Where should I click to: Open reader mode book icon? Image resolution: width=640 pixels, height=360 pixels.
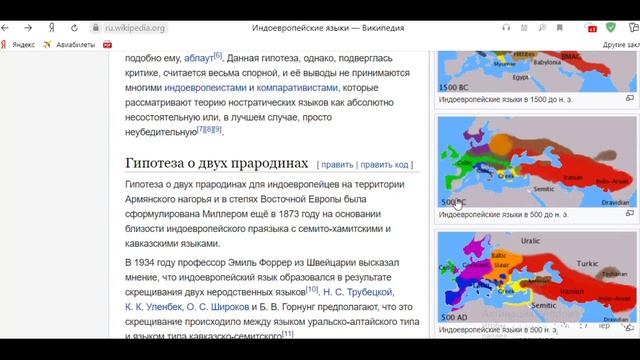524,28
